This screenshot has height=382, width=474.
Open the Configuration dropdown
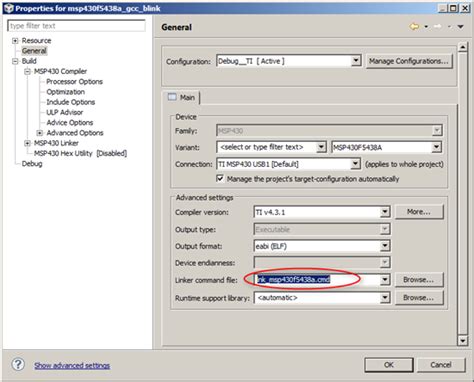[356, 61]
